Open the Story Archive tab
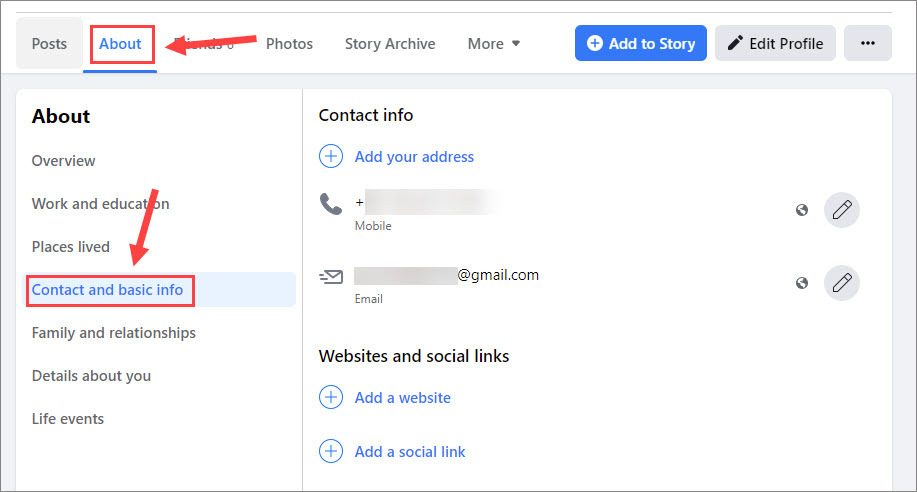Screen dimensions: 917x492 (x=390, y=44)
